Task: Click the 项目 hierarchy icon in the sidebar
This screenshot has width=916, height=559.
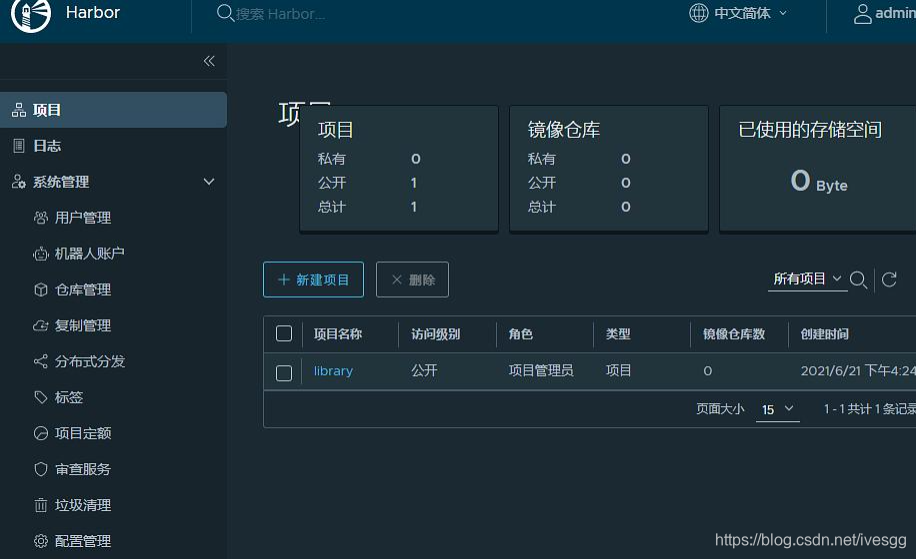Action: tap(19, 110)
